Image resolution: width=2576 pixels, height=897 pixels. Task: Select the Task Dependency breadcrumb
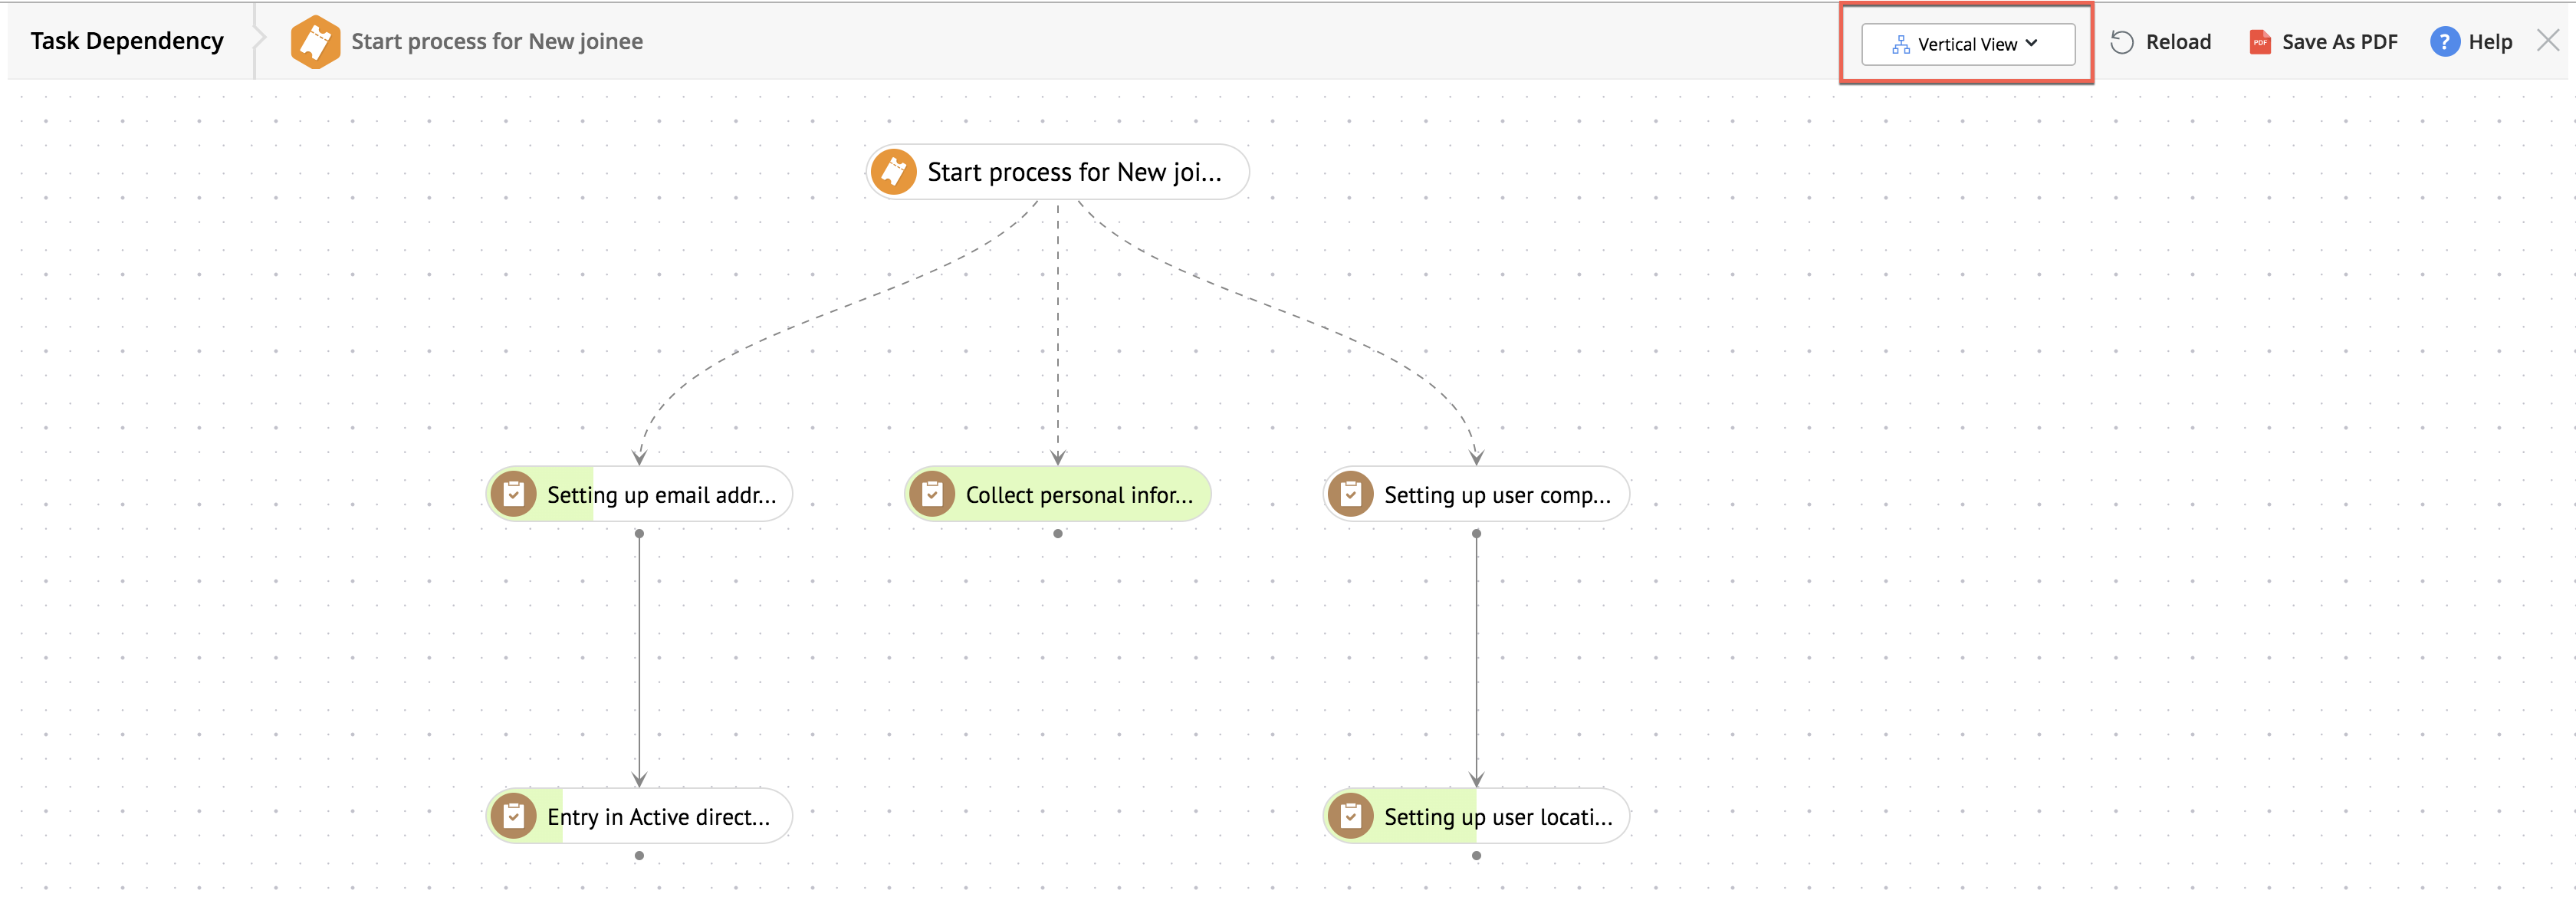[127, 41]
